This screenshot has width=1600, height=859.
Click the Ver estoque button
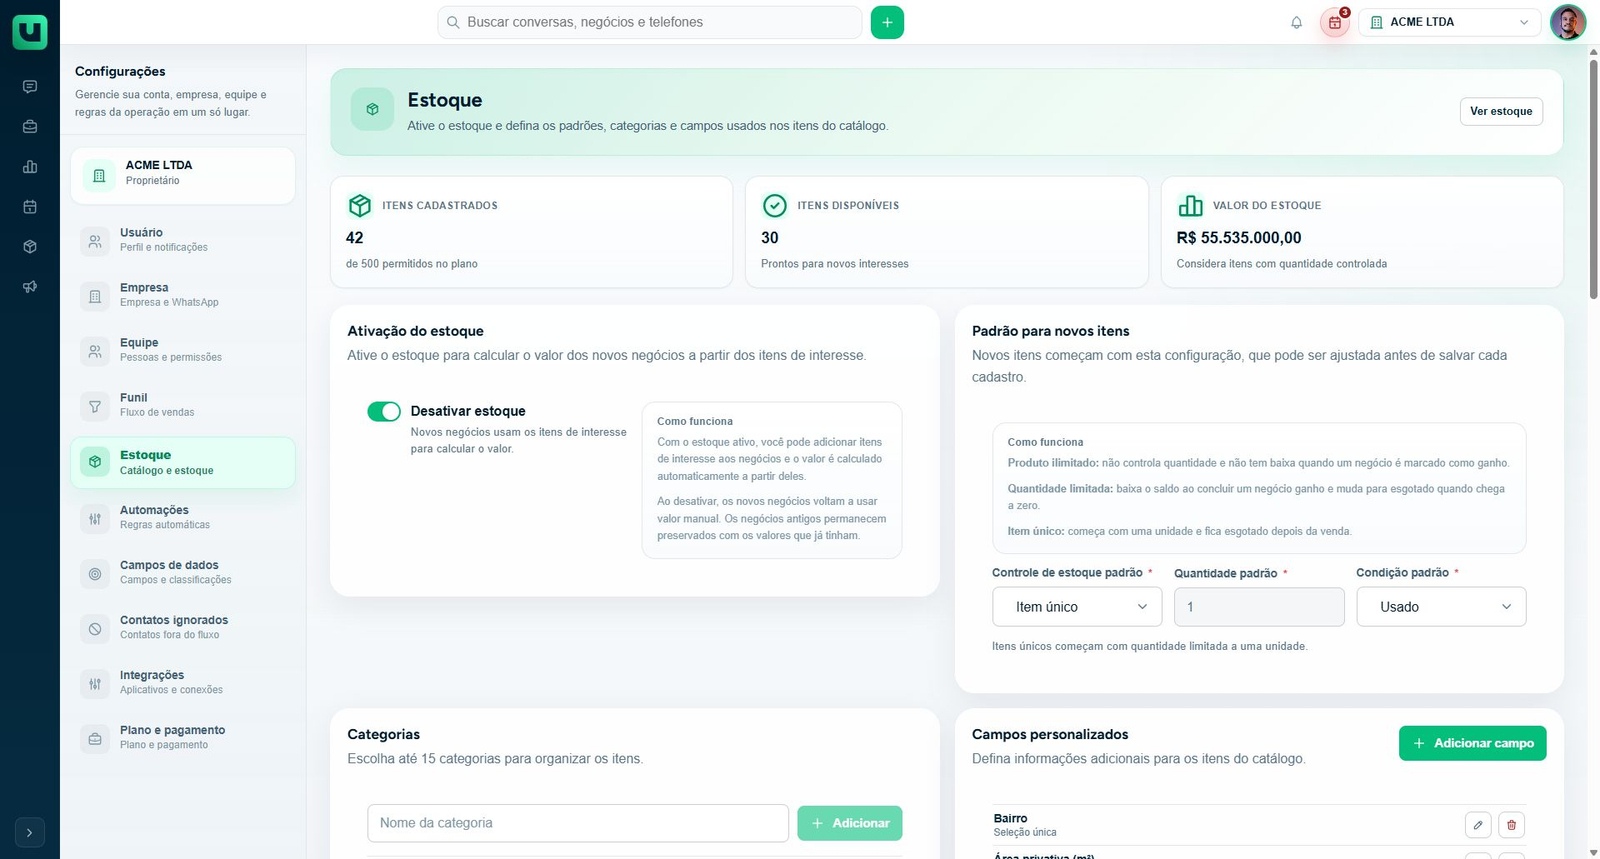tap(1501, 111)
